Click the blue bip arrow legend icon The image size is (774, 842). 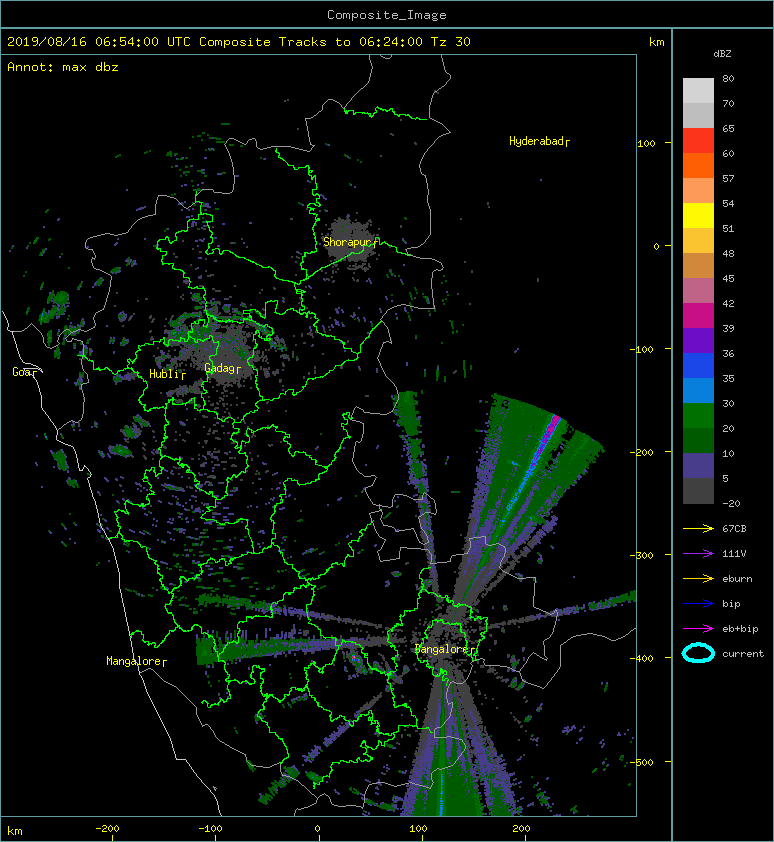pos(698,604)
